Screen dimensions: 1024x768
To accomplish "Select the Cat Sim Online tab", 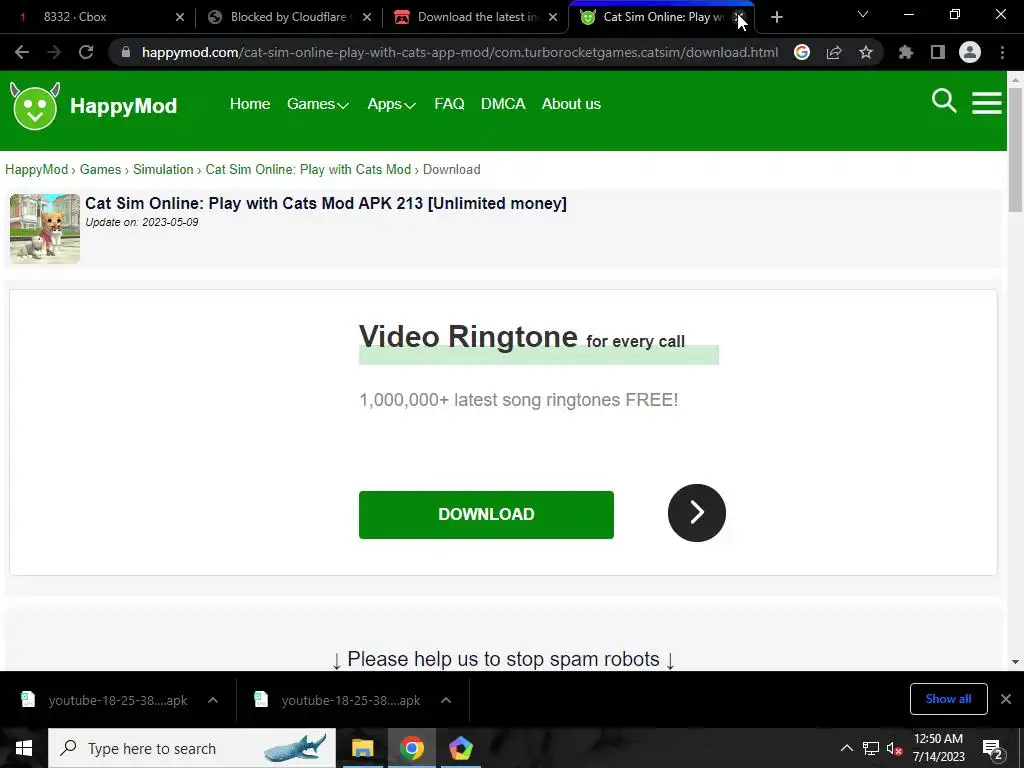I will pyautogui.click(x=661, y=18).
